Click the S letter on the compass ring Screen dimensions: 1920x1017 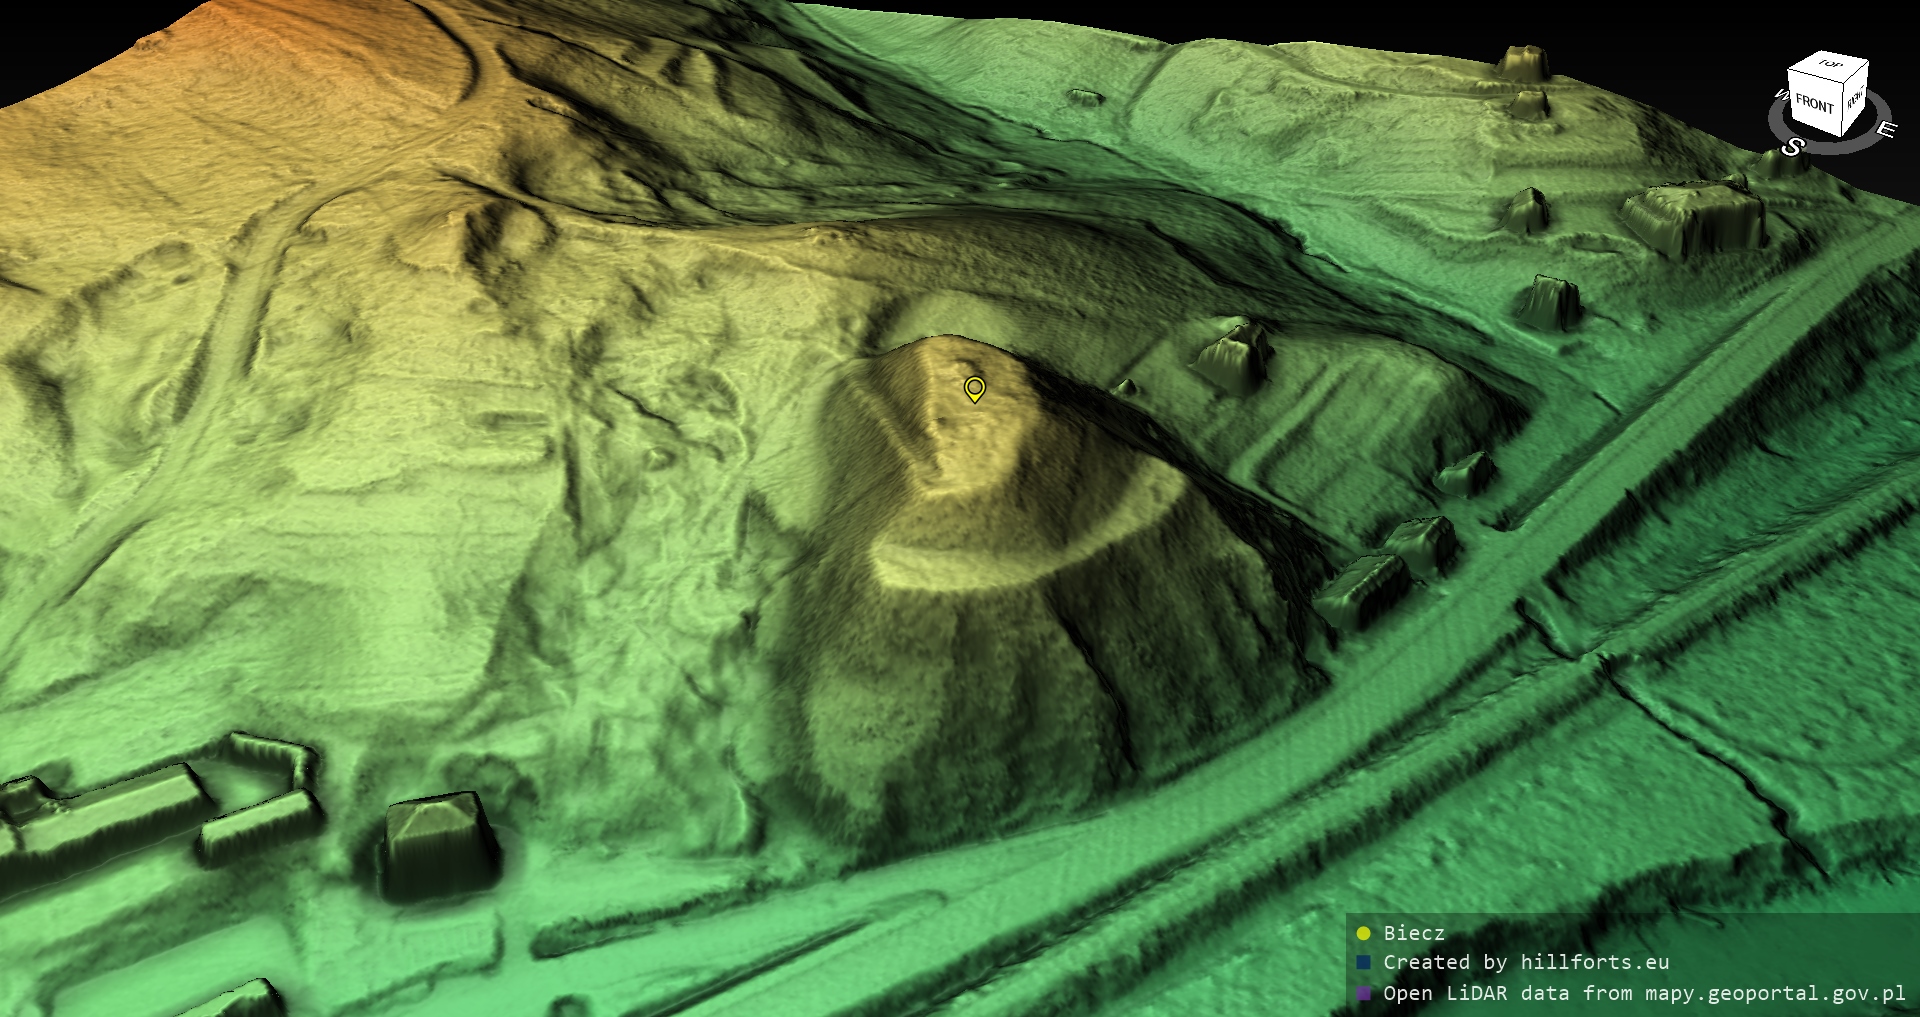point(1792,147)
